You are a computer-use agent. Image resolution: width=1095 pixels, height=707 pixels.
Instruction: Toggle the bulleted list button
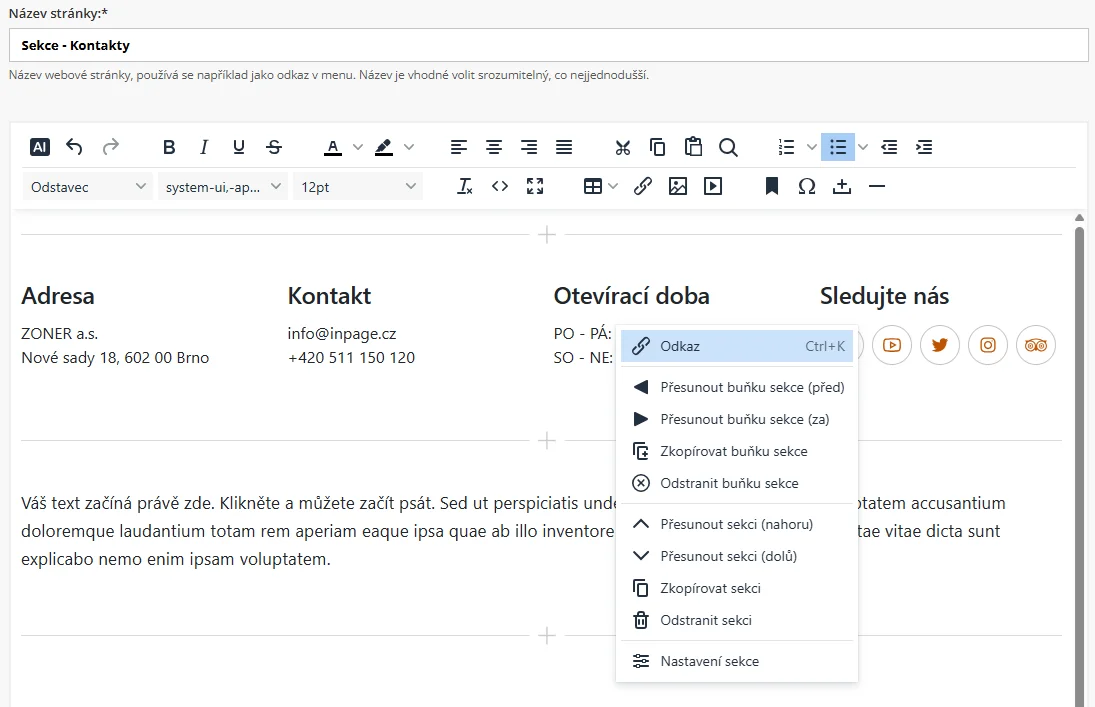coord(838,147)
